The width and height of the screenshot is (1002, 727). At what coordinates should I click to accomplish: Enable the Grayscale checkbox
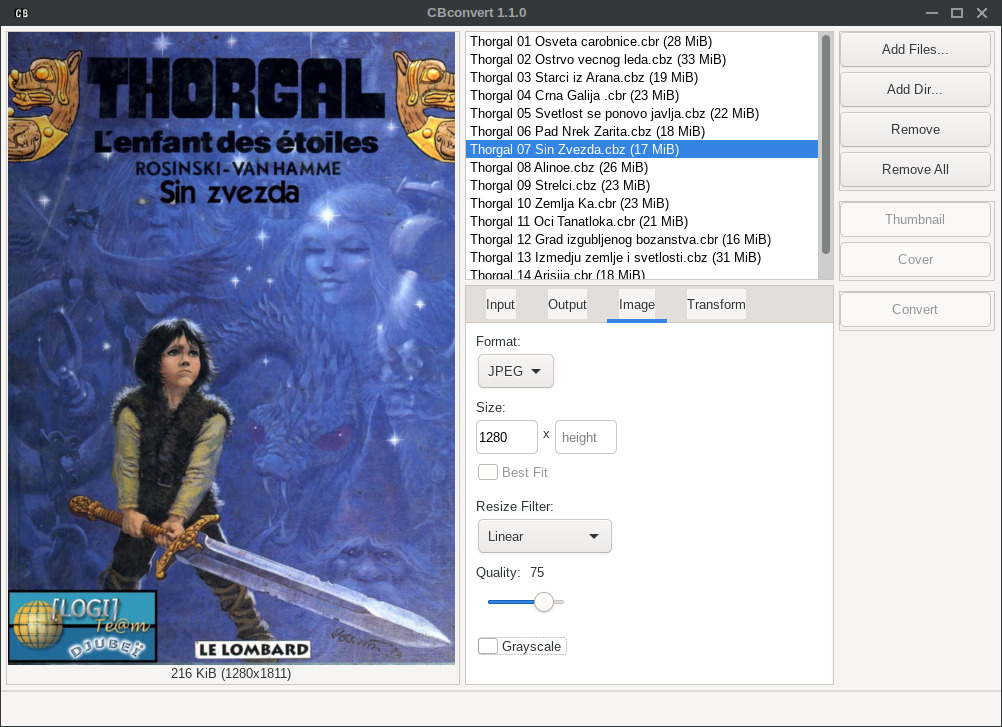488,646
